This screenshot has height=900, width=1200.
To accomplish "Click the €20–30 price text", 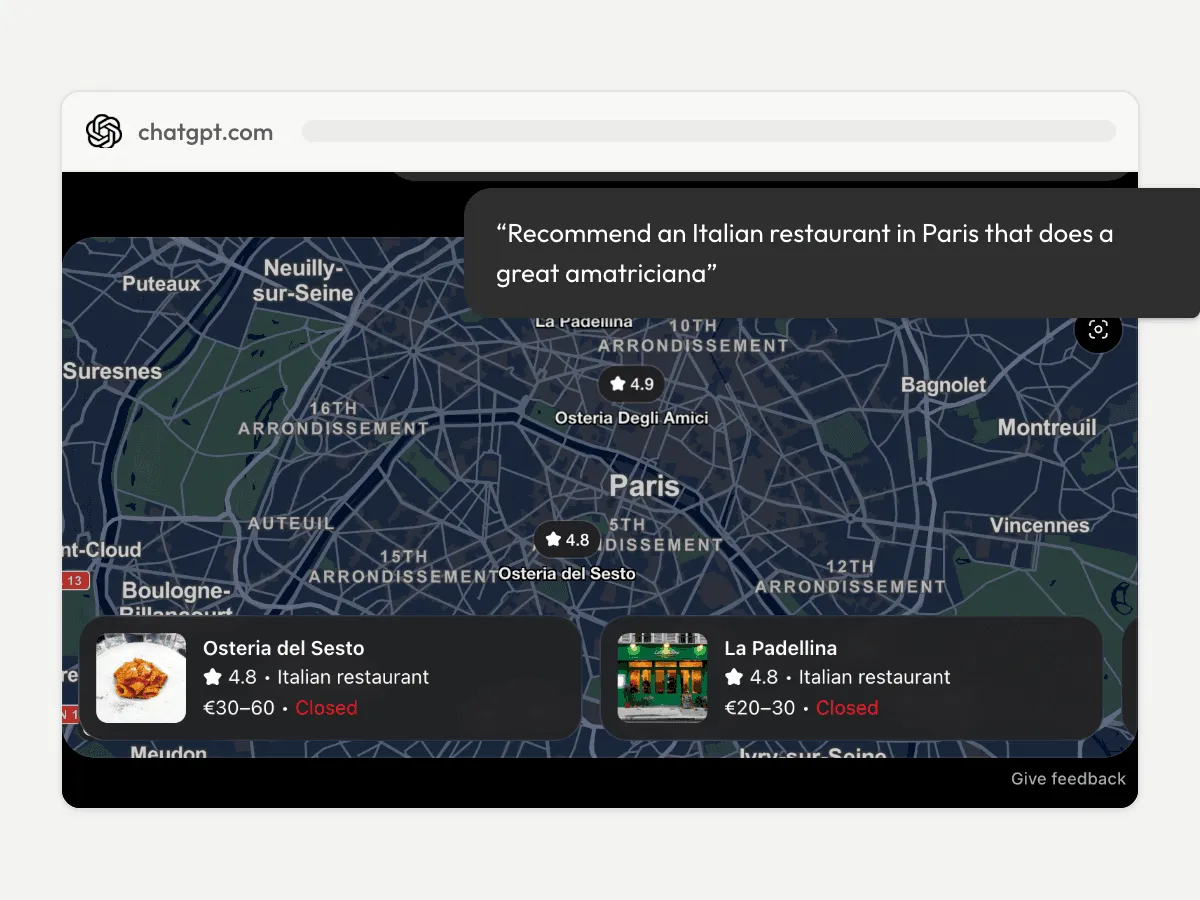I will tap(760, 708).
